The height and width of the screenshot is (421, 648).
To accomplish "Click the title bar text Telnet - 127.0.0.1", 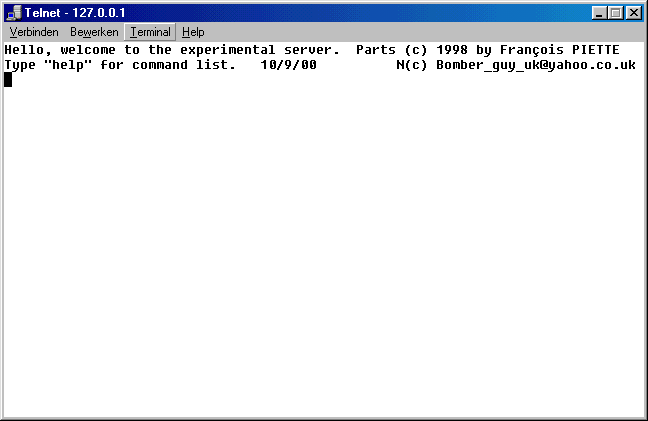I will 75,13.
